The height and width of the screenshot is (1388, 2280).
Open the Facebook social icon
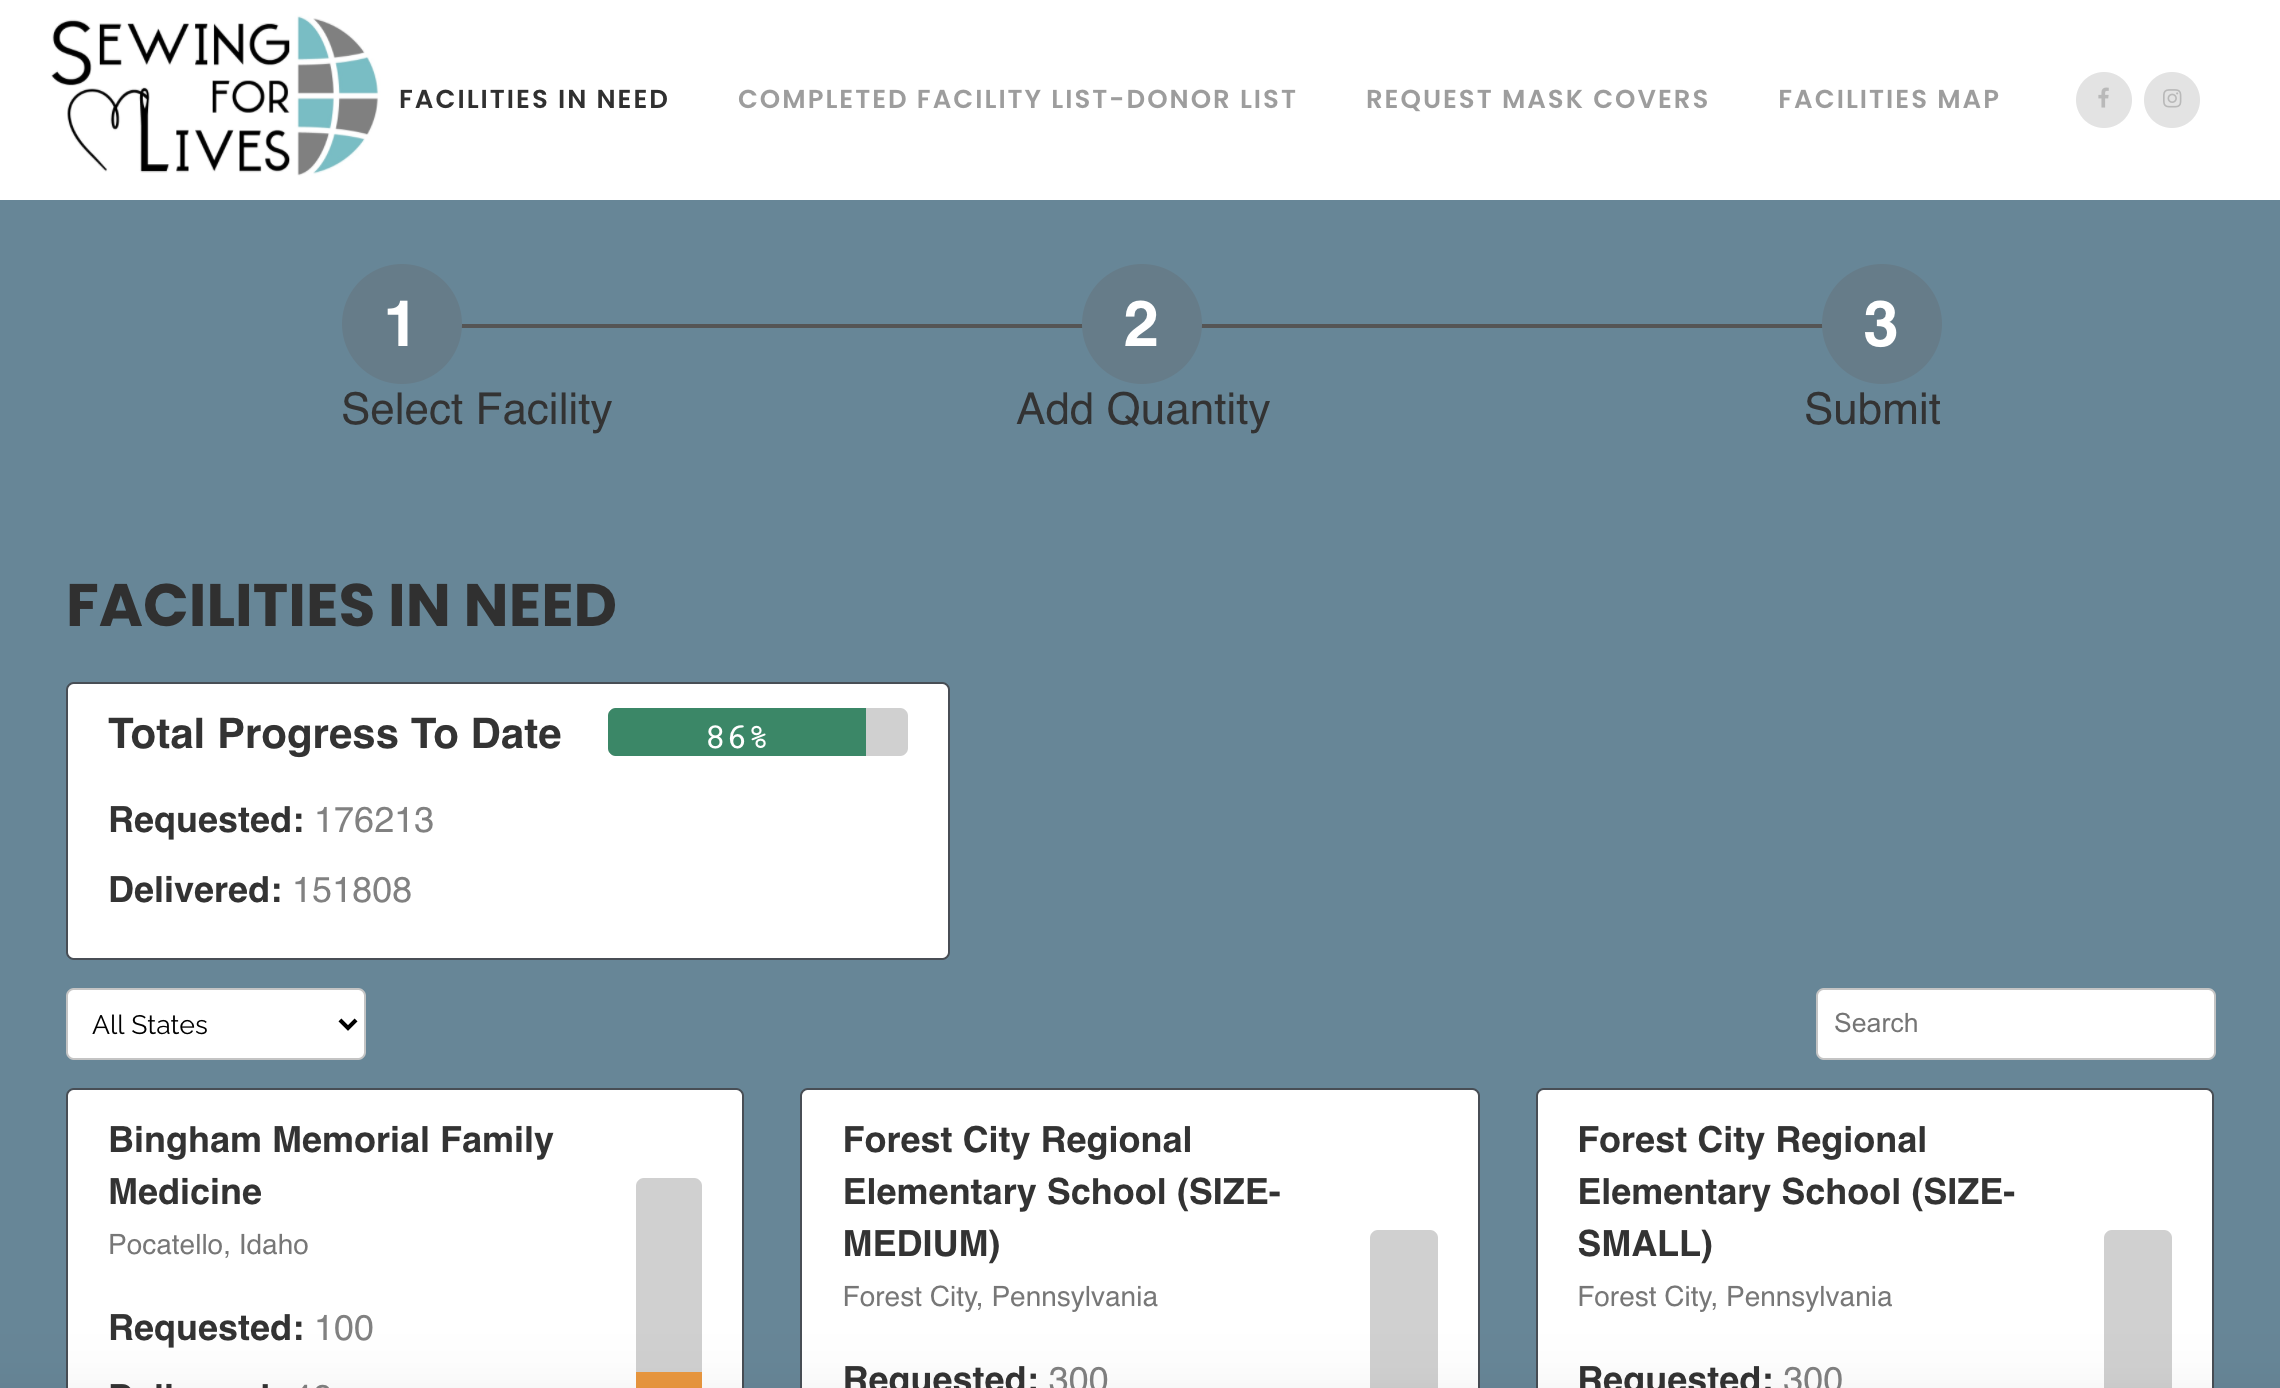point(2103,99)
